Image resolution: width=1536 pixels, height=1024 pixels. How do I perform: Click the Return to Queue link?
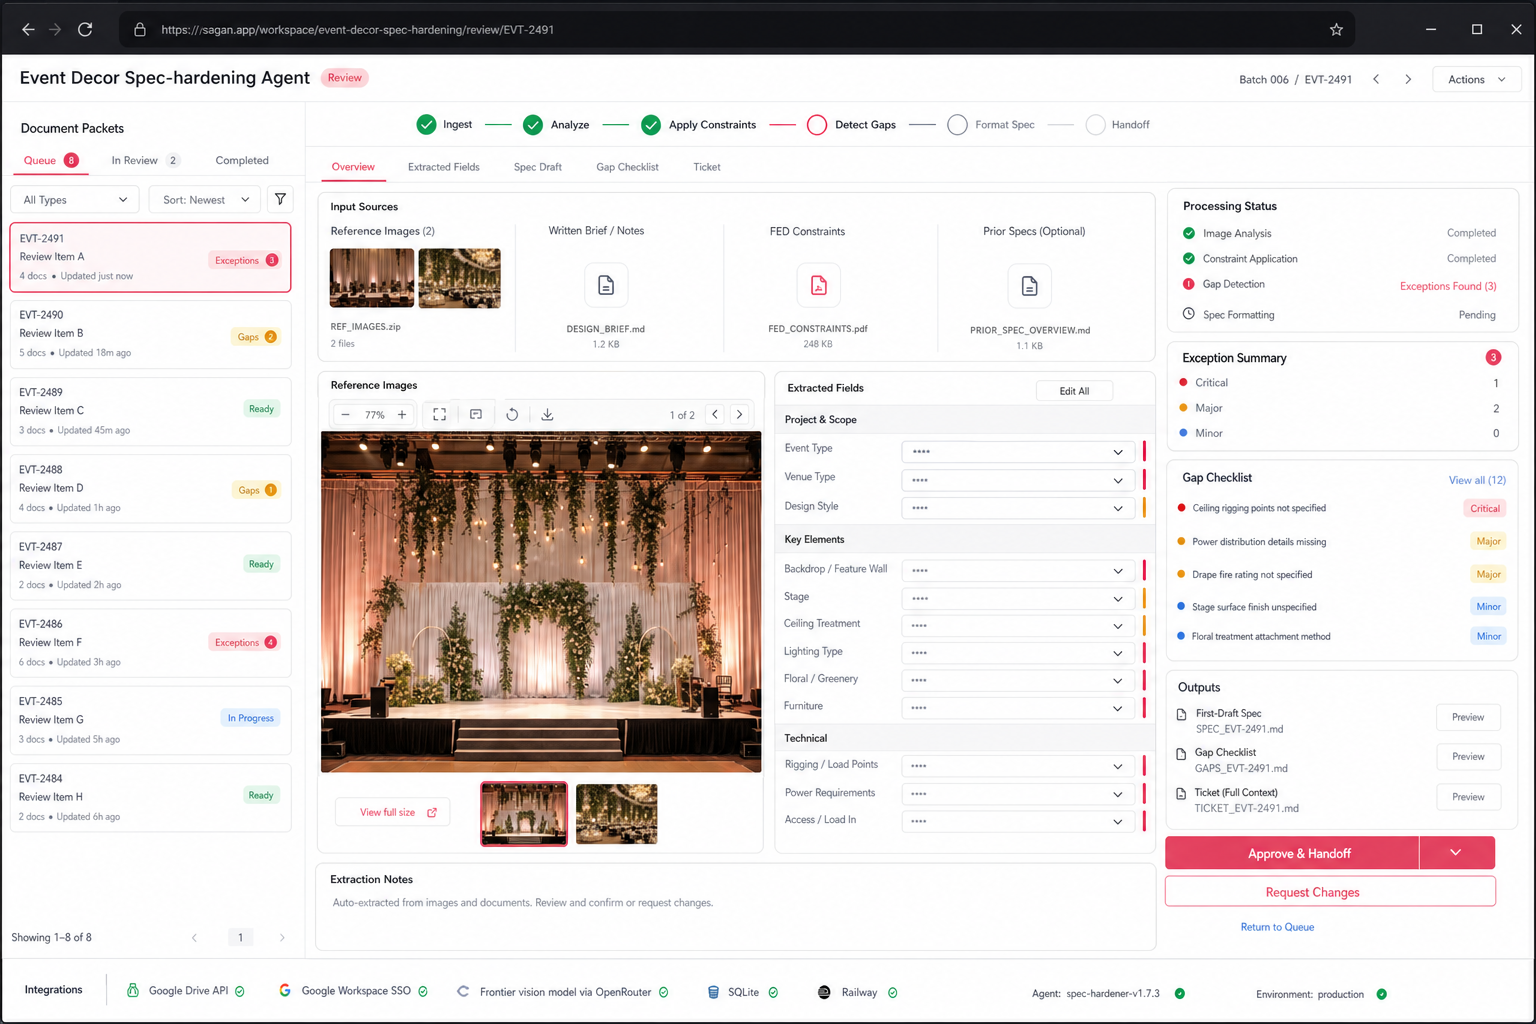pyautogui.click(x=1277, y=927)
